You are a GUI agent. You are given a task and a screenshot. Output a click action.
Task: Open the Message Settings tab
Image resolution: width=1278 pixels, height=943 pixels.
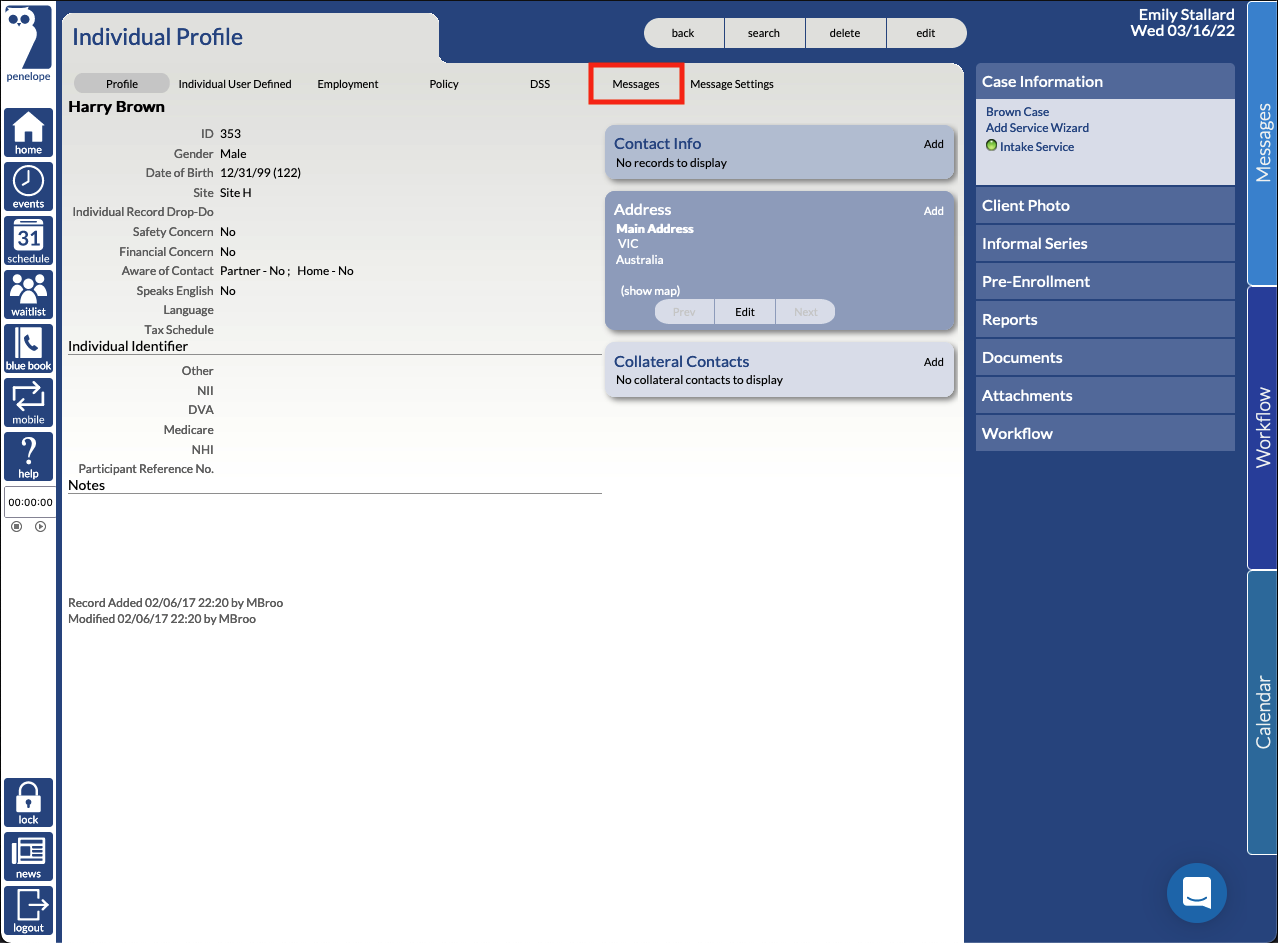click(732, 84)
